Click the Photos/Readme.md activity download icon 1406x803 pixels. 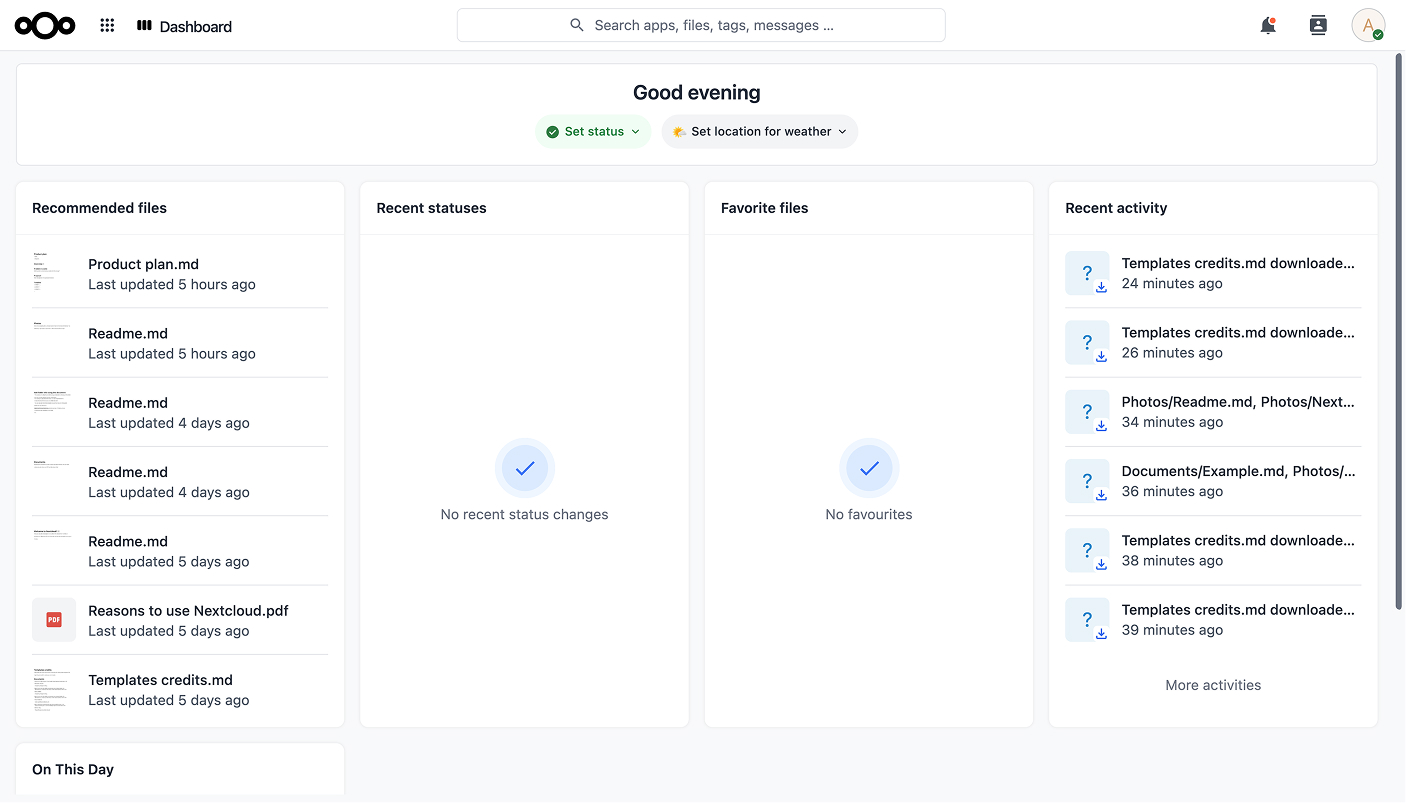point(1087,411)
